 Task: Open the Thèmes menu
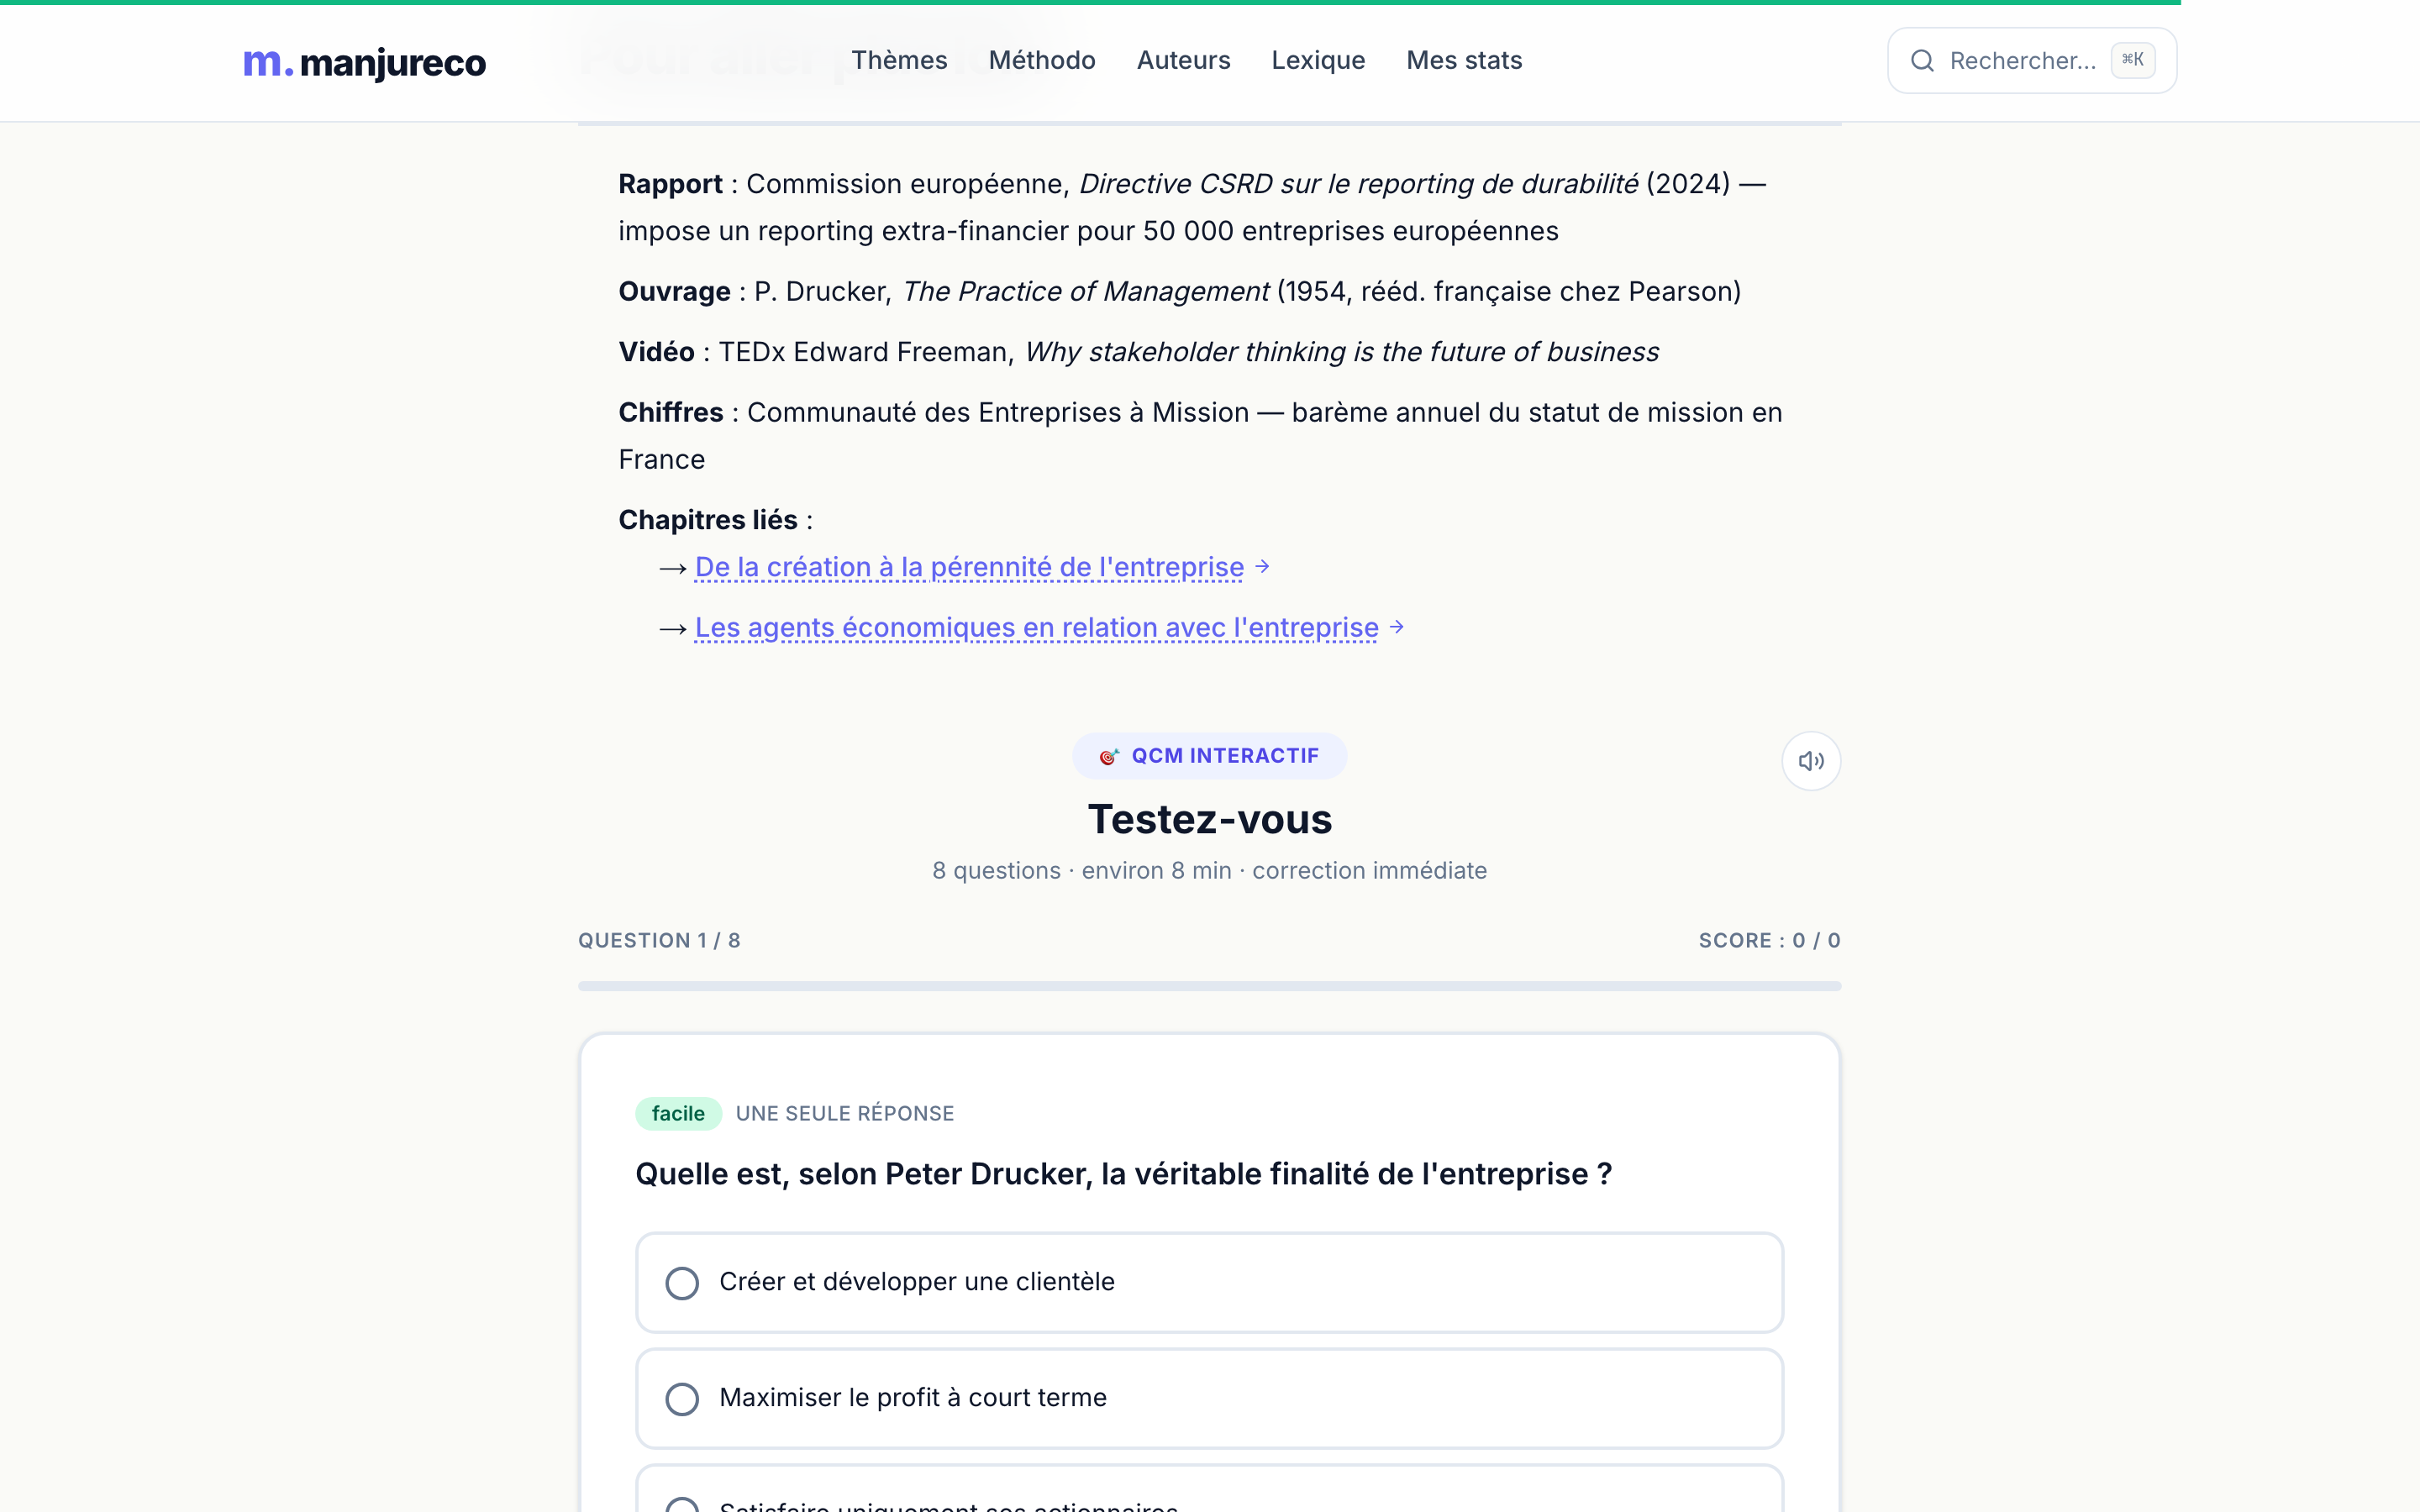[899, 60]
